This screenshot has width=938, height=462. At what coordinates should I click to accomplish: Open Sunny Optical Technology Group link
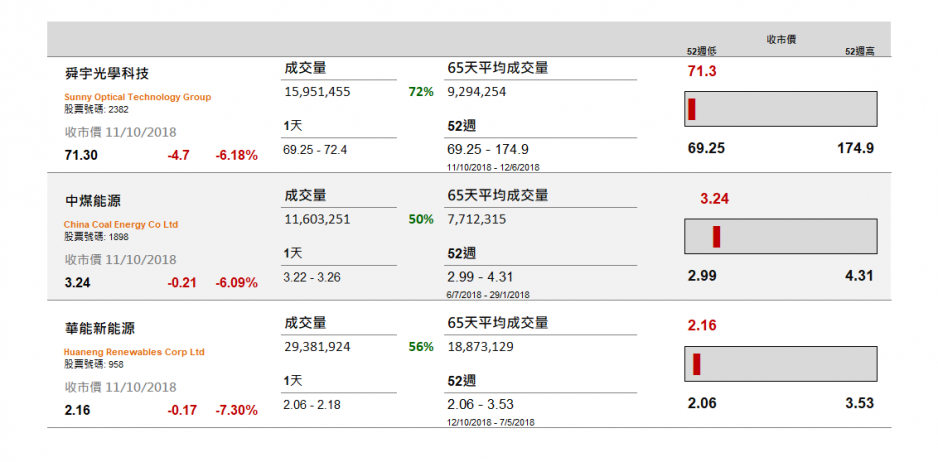[x=138, y=97]
